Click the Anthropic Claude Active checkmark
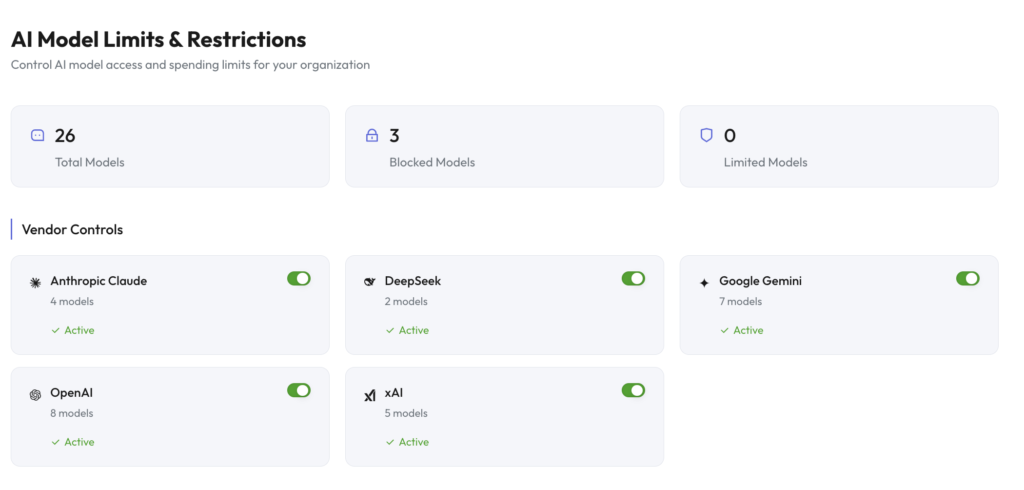 tap(56, 331)
